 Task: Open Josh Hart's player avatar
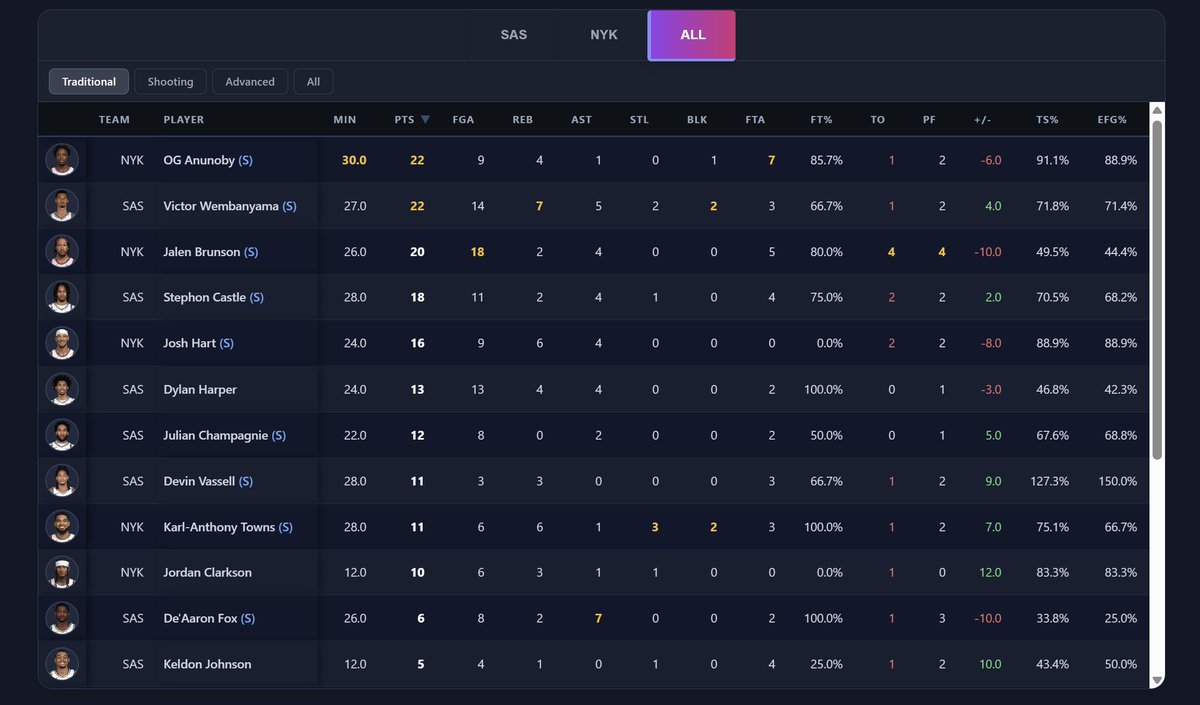62,343
